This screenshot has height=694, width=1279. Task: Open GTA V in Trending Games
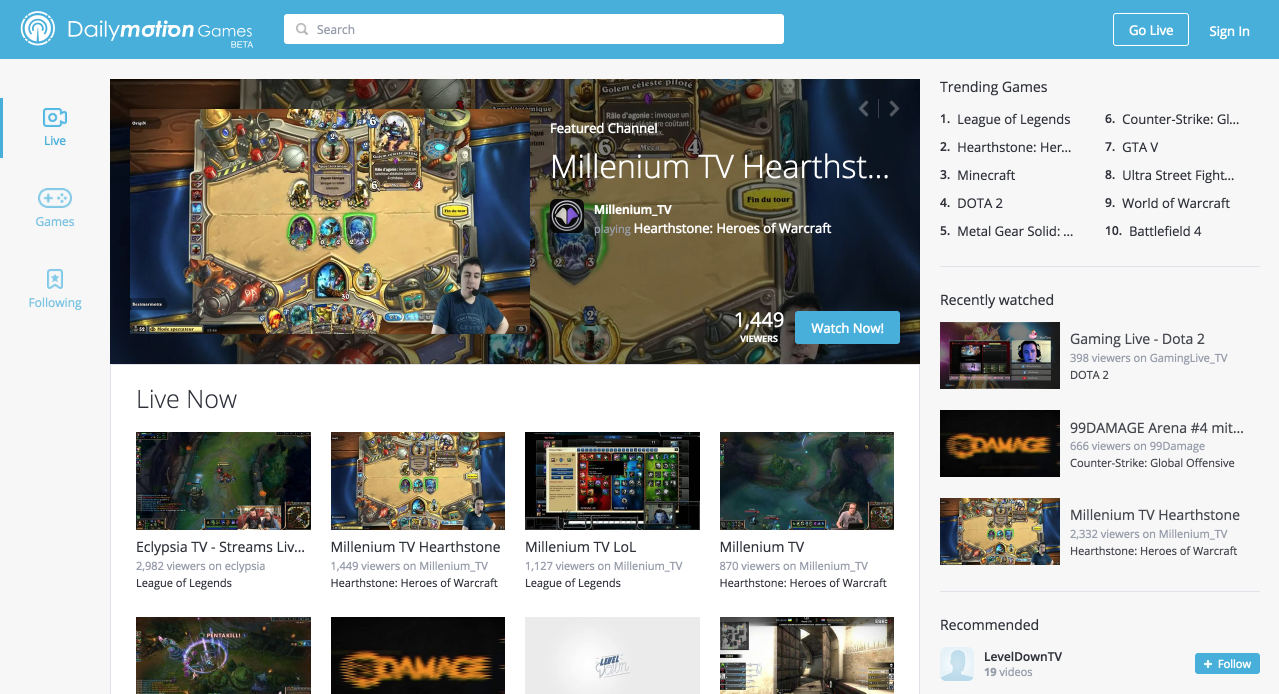pyautogui.click(x=1140, y=147)
